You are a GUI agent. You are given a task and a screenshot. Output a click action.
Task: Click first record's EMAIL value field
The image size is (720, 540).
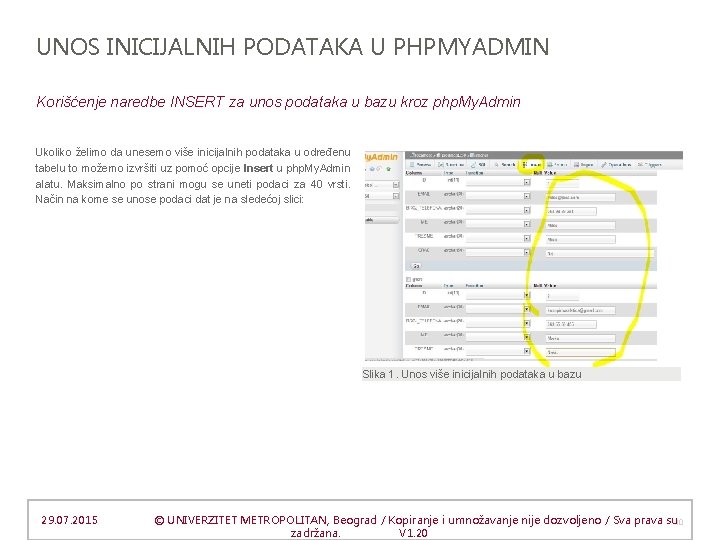tap(580, 197)
